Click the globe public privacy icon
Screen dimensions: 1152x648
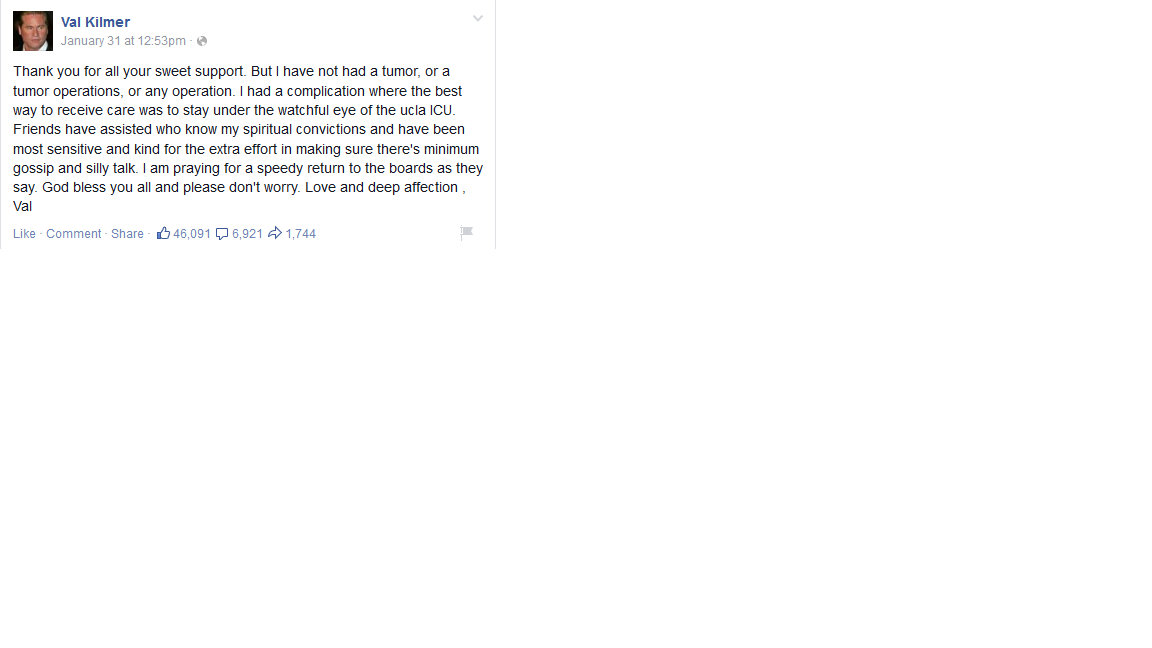tap(202, 41)
